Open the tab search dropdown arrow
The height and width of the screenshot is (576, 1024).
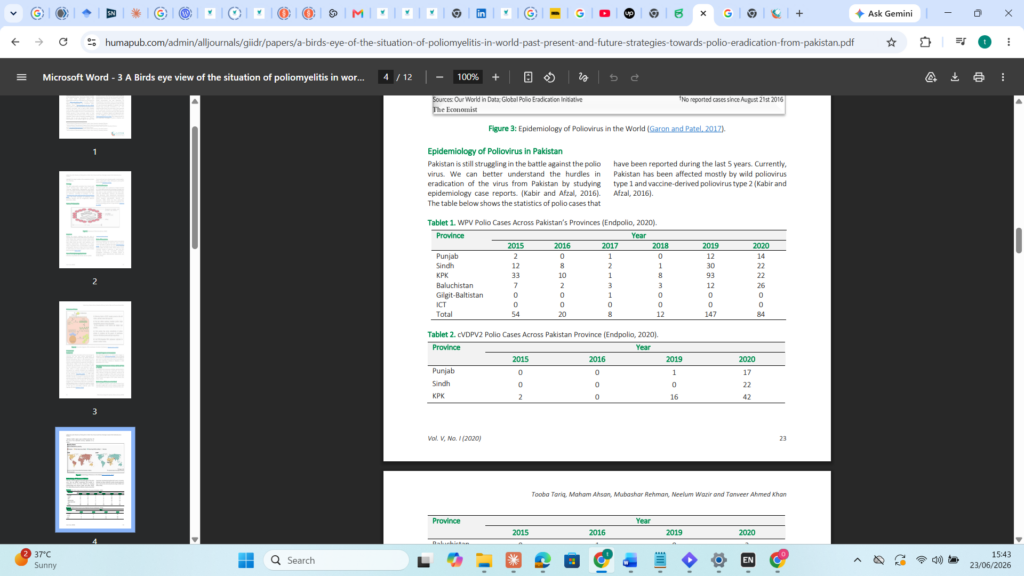click(x=13, y=13)
